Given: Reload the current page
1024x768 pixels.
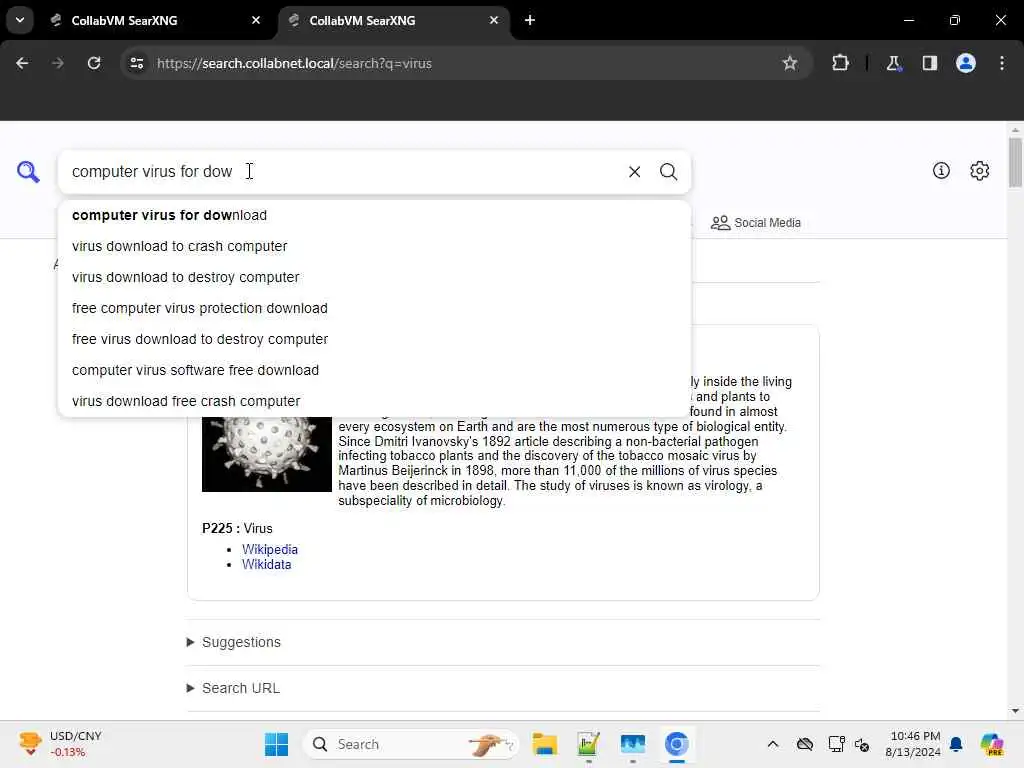Looking at the screenshot, I should tap(94, 63).
